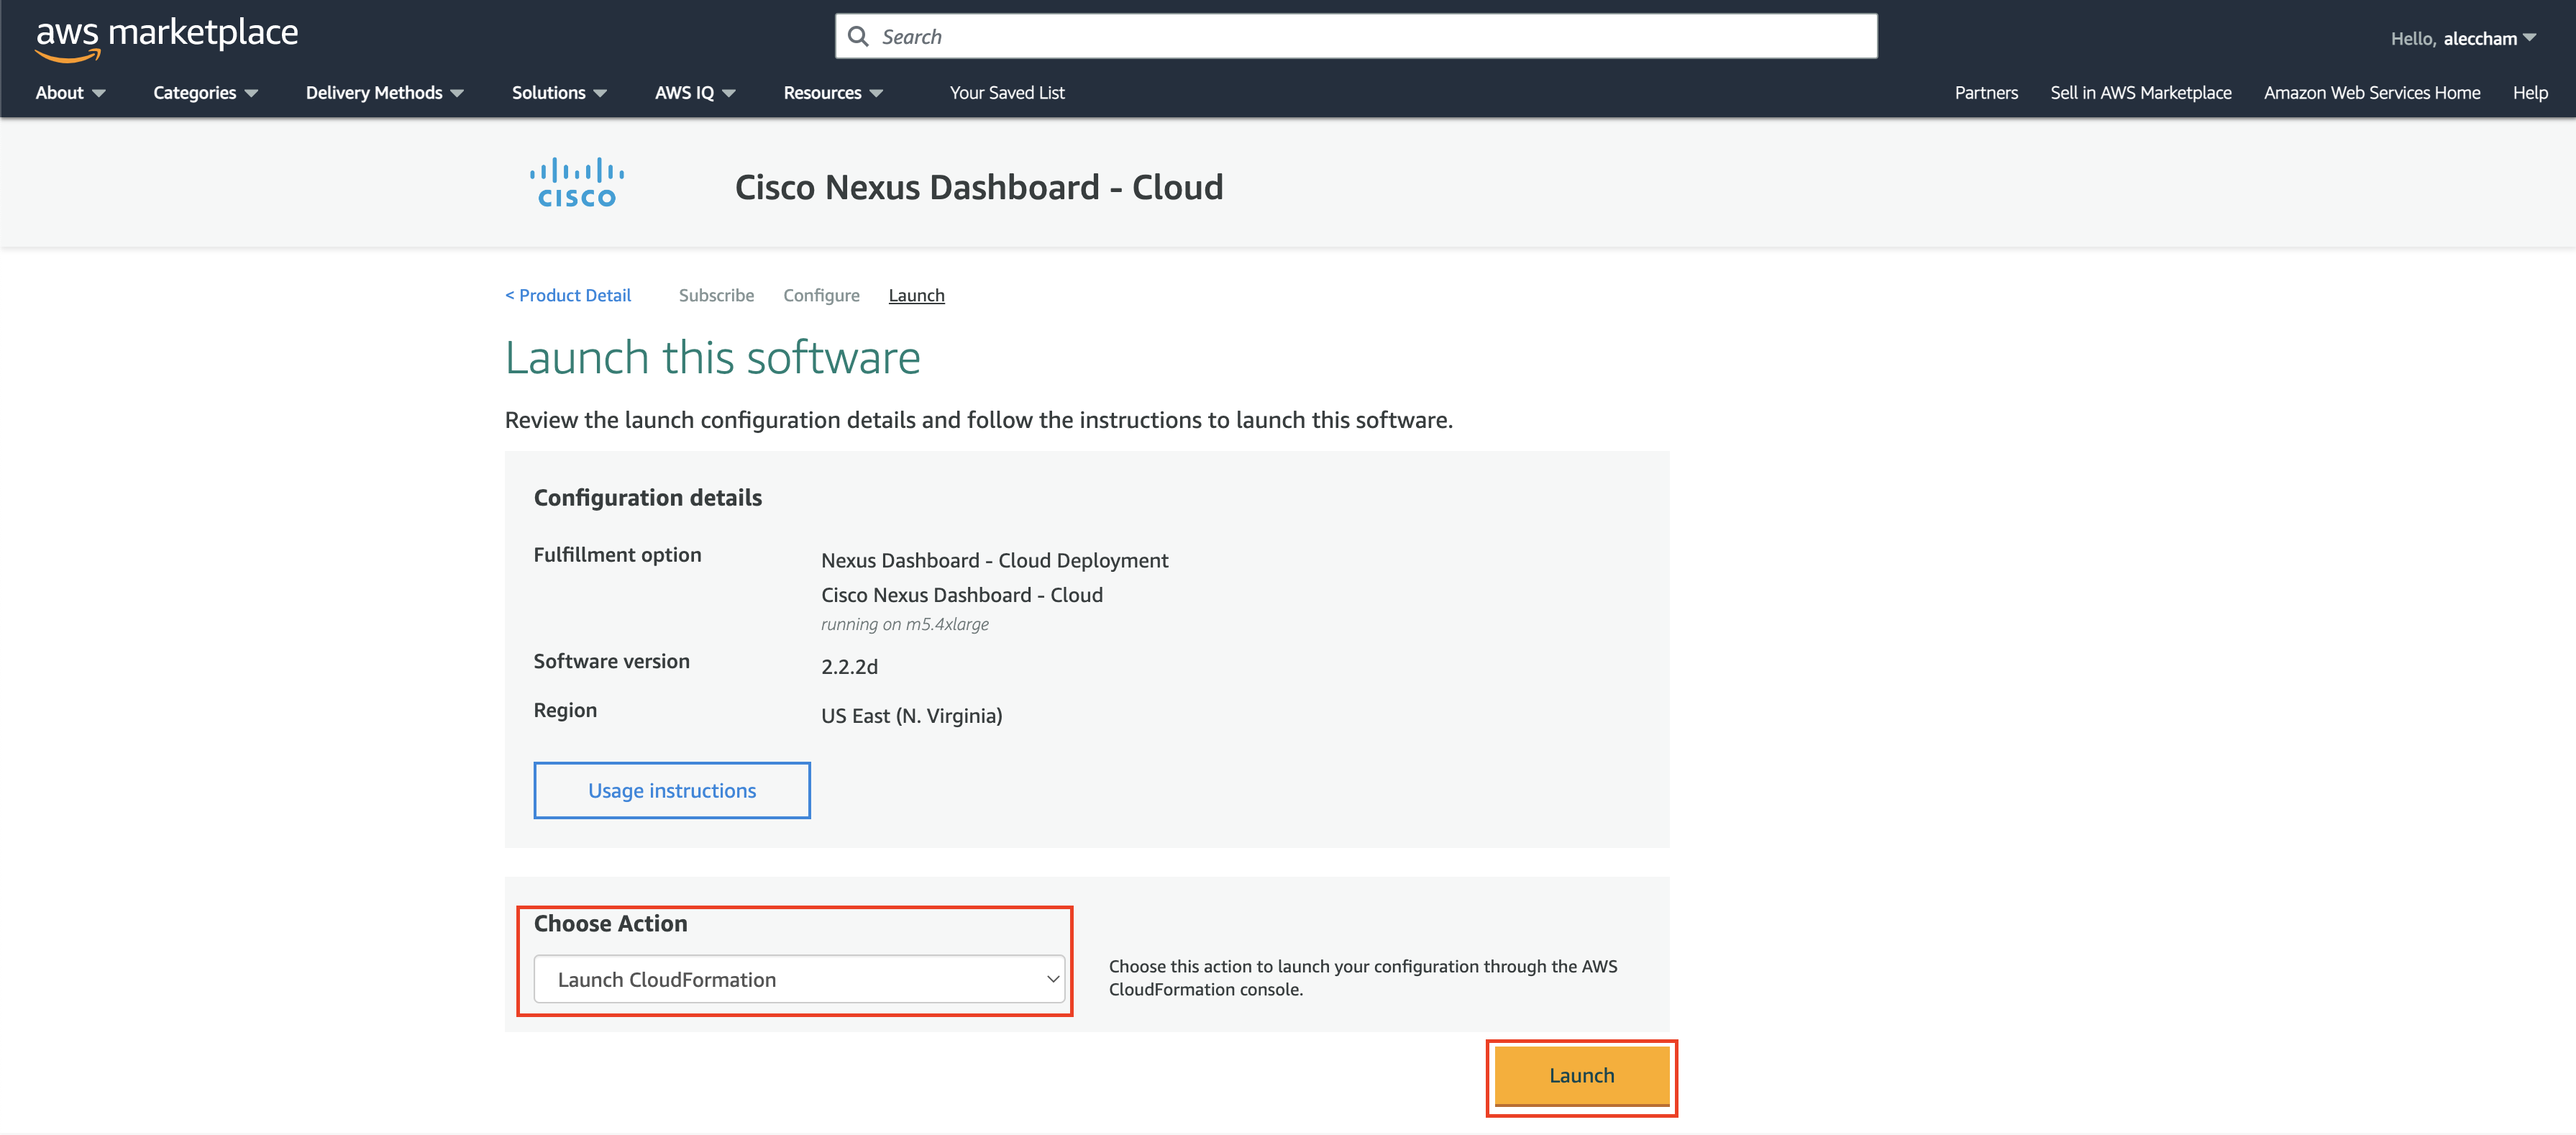Go to Your Saved List
Image resolution: width=2576 pixels, height=1135 pixels.
pos(1007,93)
